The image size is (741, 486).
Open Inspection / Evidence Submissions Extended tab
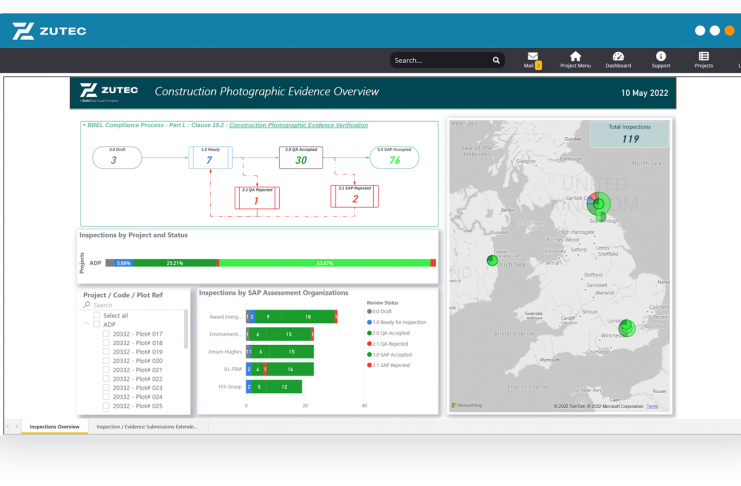coord(146,426)
